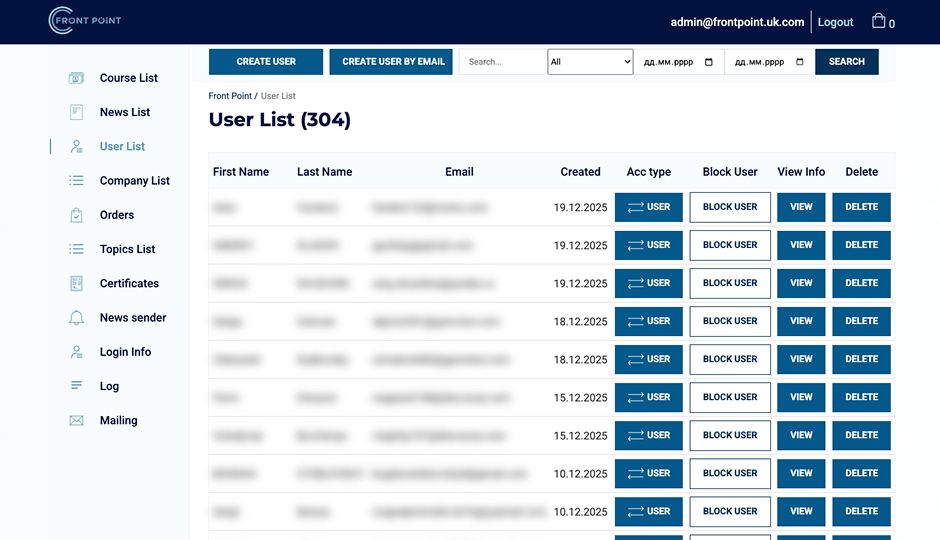Click the Front Point logo
This screenshot has height=540, width=940.
(x=85, y=21)
